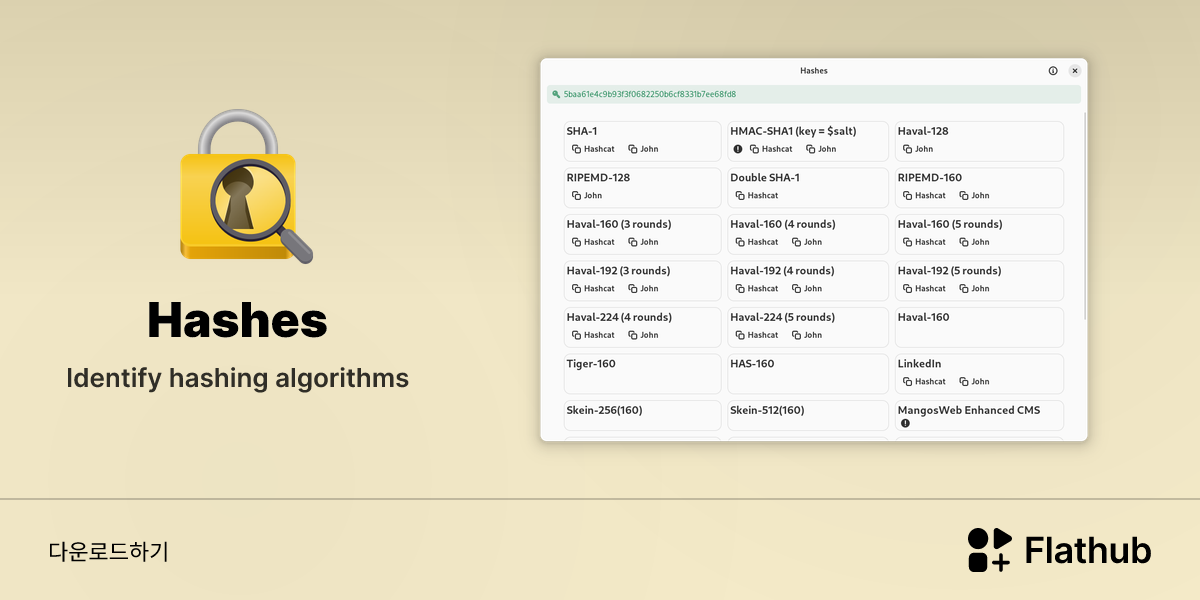
Task: Click the Hashes padlock app icon
Action: pyautogui.click(x=246, y=186)
